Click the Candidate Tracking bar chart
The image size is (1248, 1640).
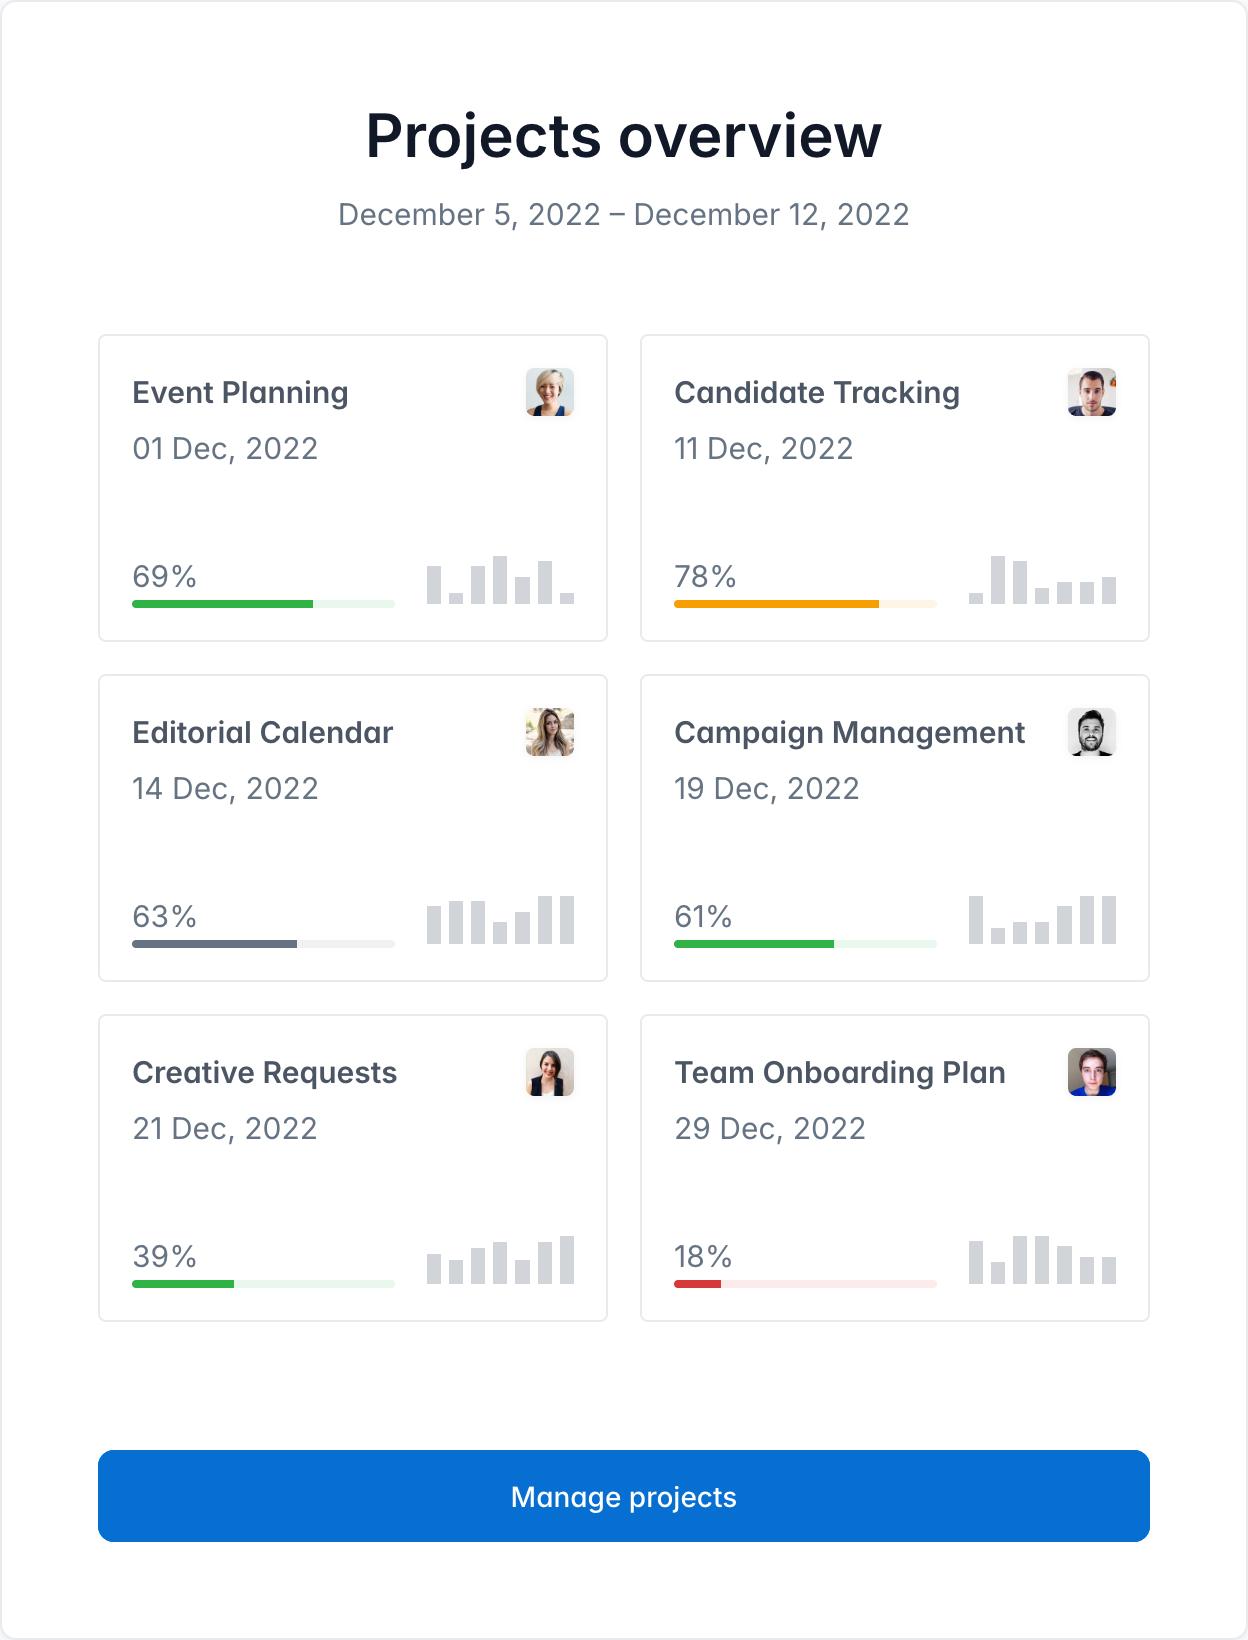[1042, 581]
